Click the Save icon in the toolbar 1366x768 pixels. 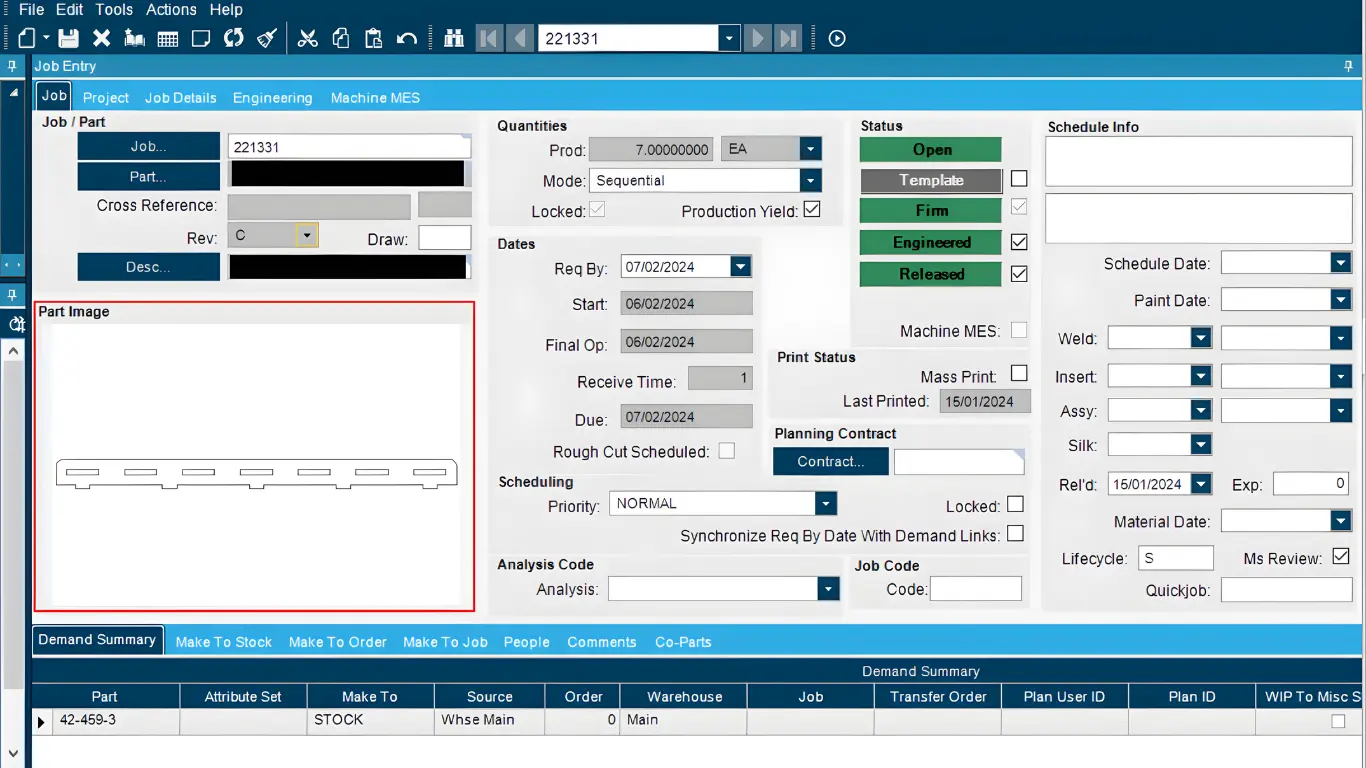click(68, 39)
